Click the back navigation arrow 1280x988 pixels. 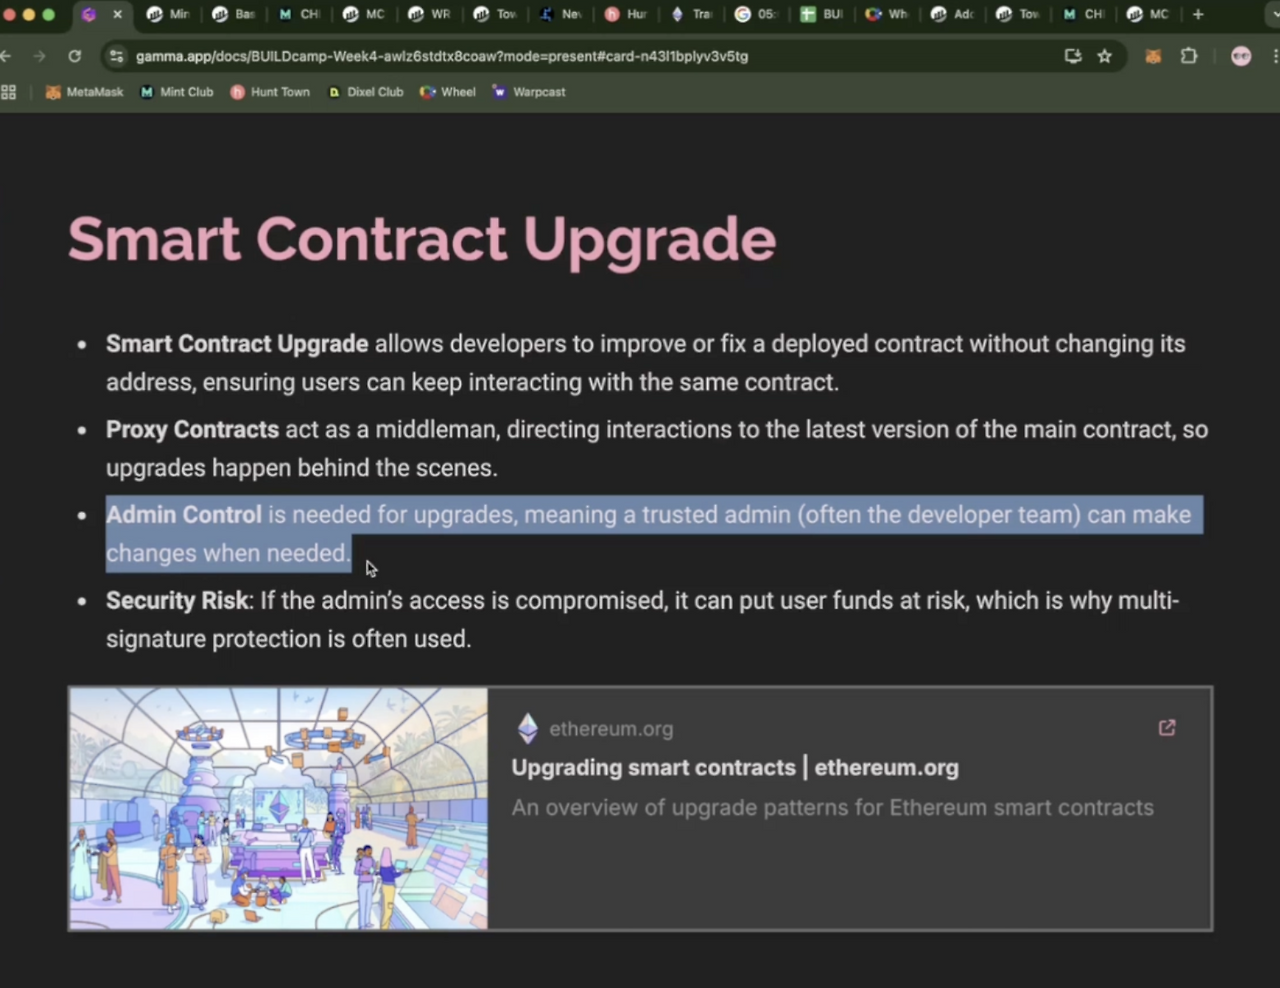coord(8,57)
